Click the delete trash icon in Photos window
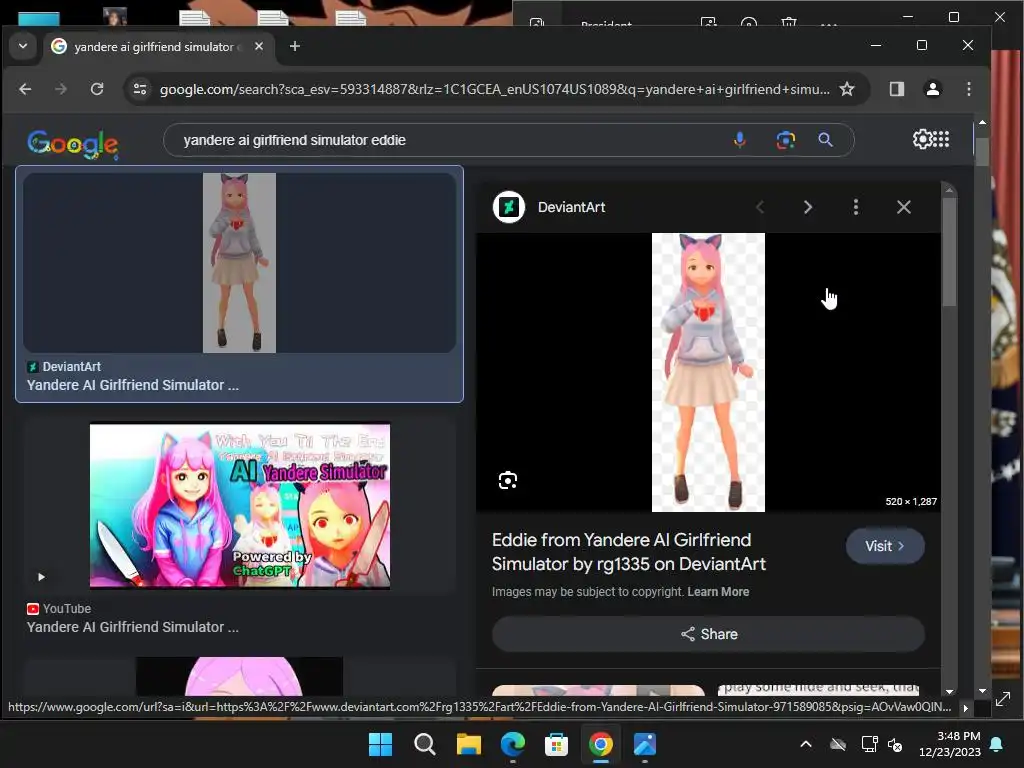Screen dimensions: 1024x768 pyautogui.click(x=789, y=22)
